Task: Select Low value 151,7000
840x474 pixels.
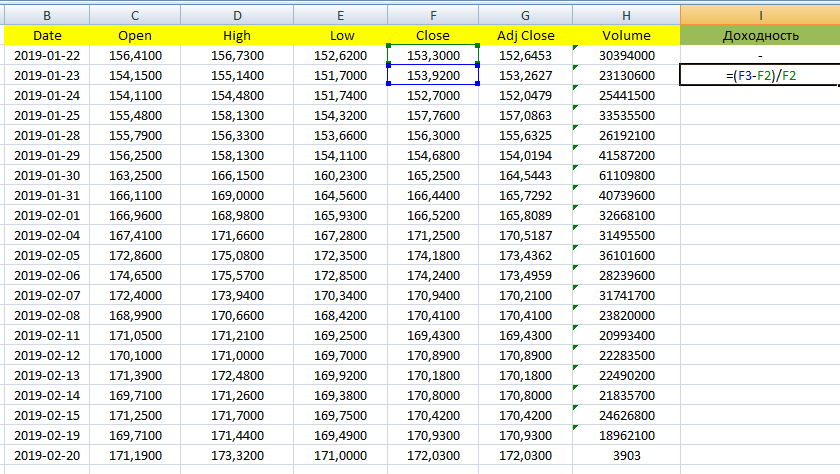Action: (x=341, y=76)
